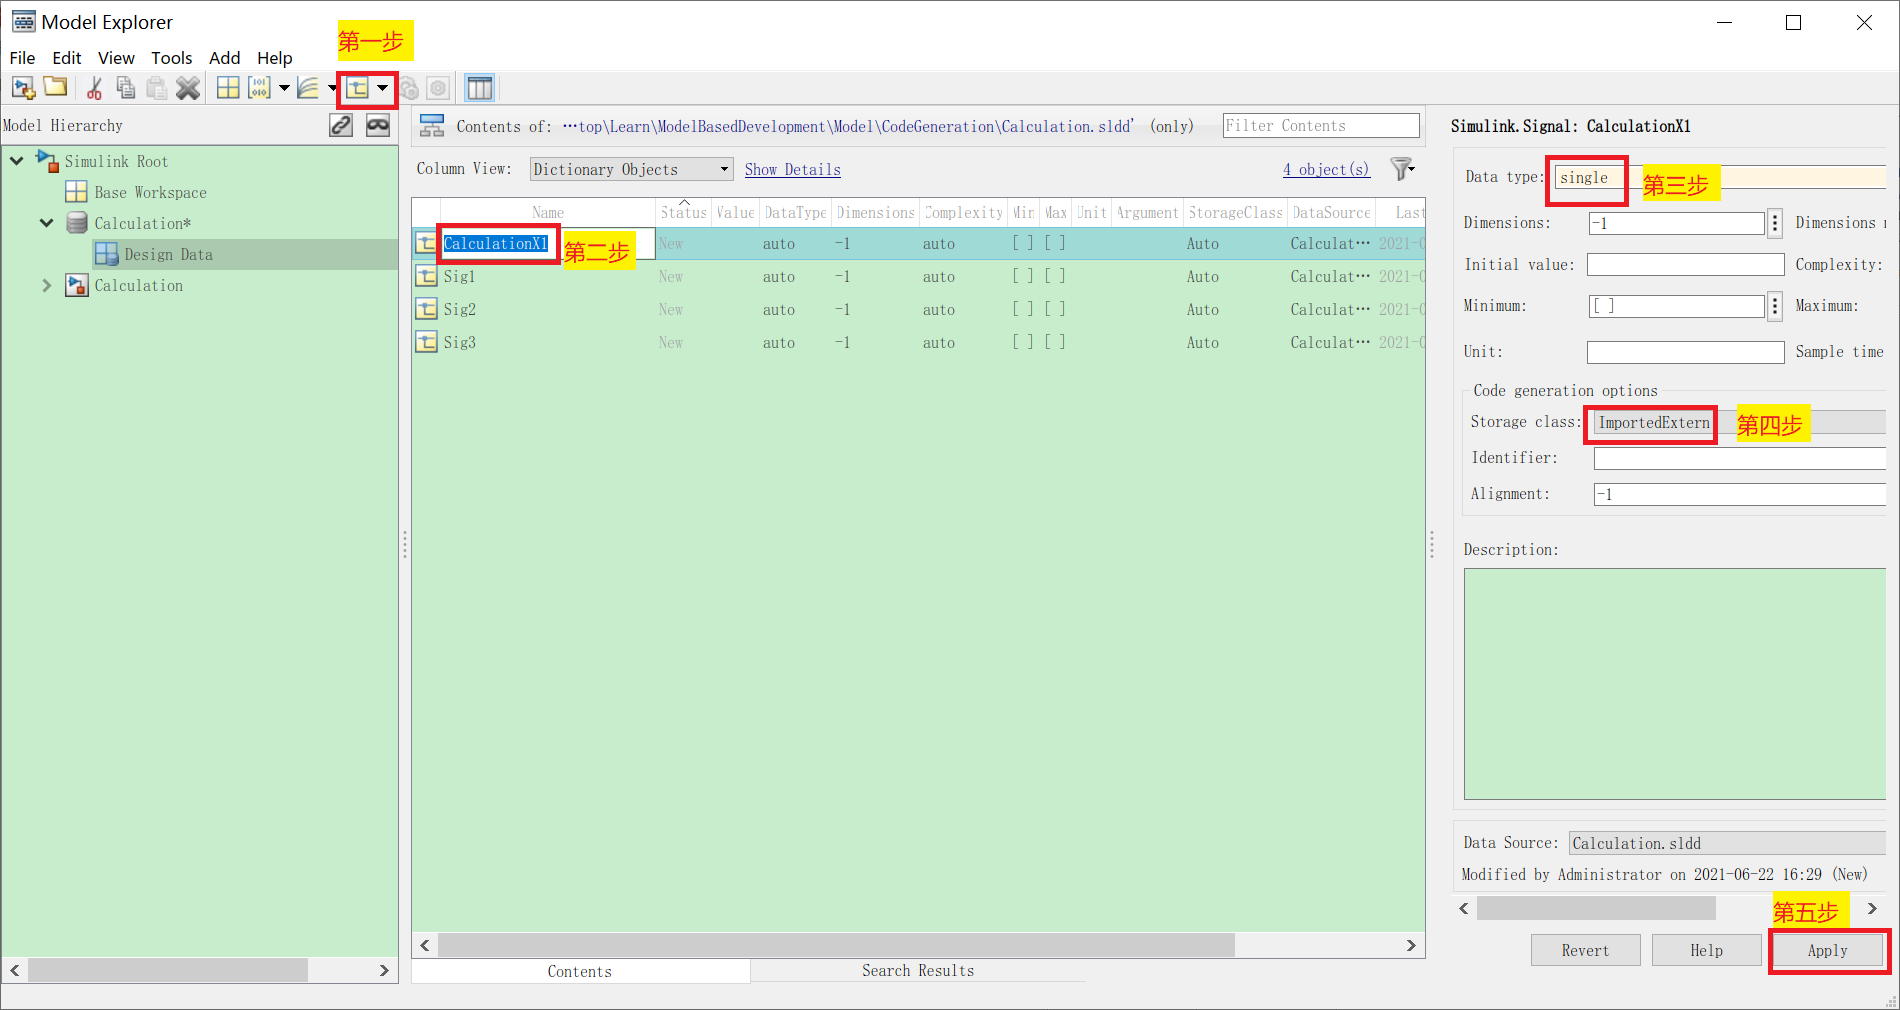Open the File menu
The image size is (1900, 1010).
point(22,58)
